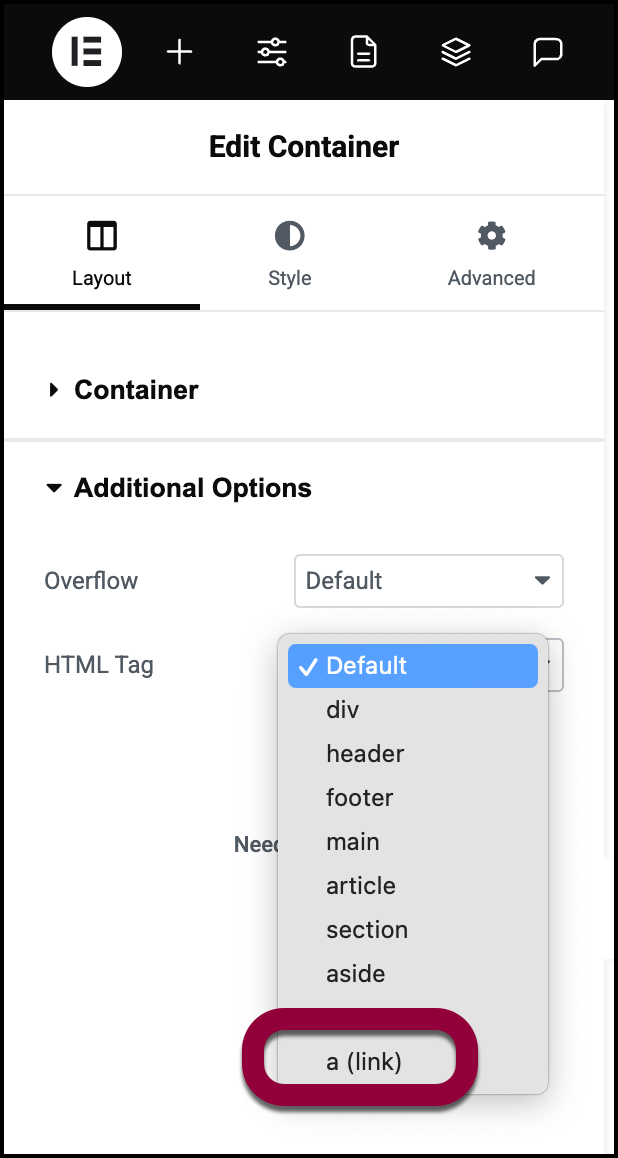
Task: Select 'header' tag option
Action: pos(365,754)
